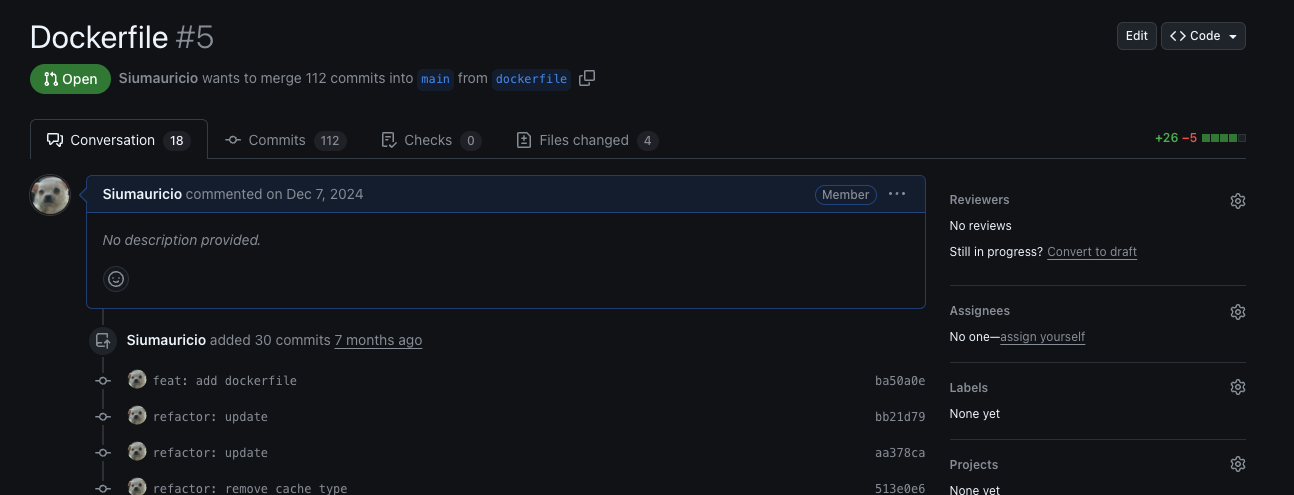Click the assign yourself link

(x=1042, y=337)
